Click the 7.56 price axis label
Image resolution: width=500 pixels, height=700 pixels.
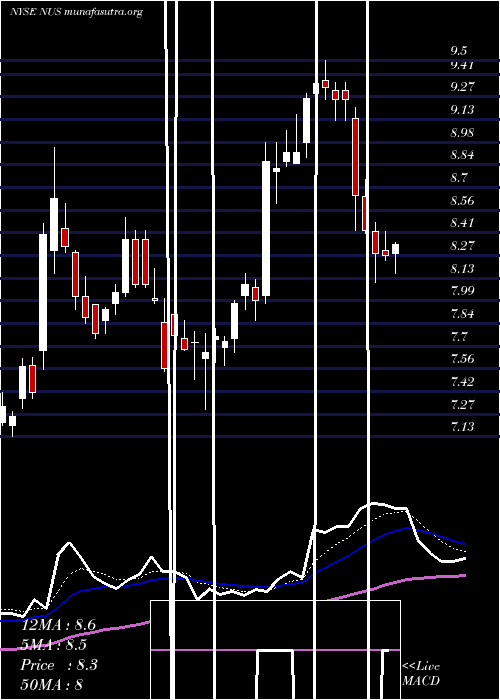[x=462, y=358]
